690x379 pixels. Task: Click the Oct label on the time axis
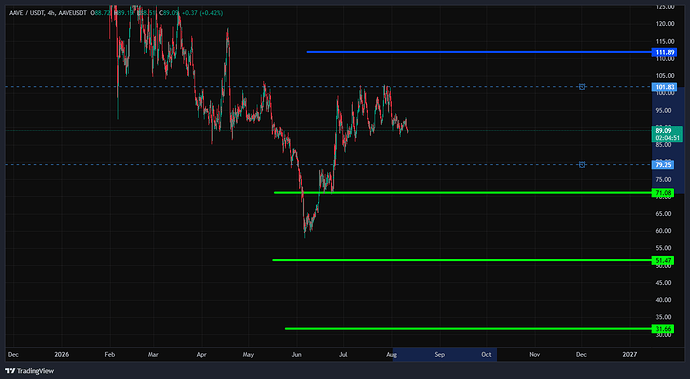pos(486,354)
